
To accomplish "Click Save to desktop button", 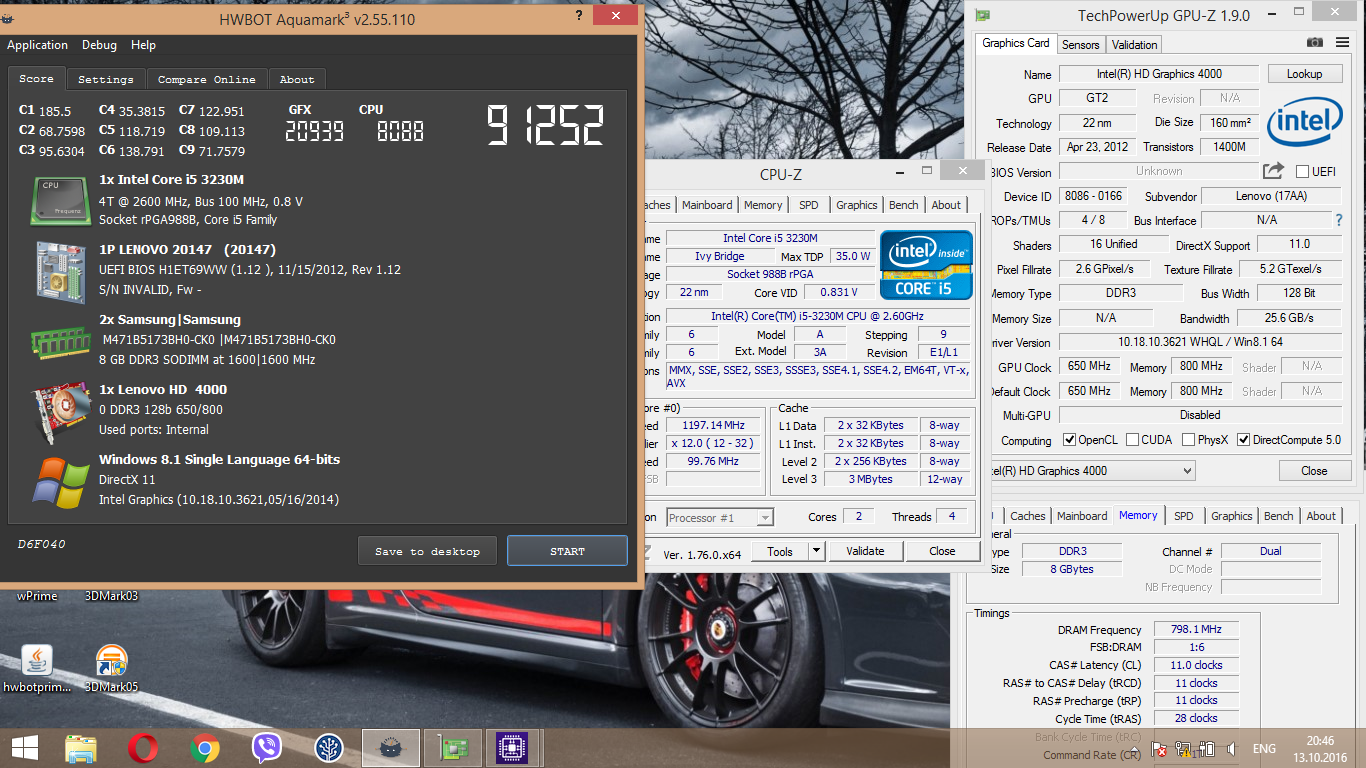I will [x=428, y=551].
